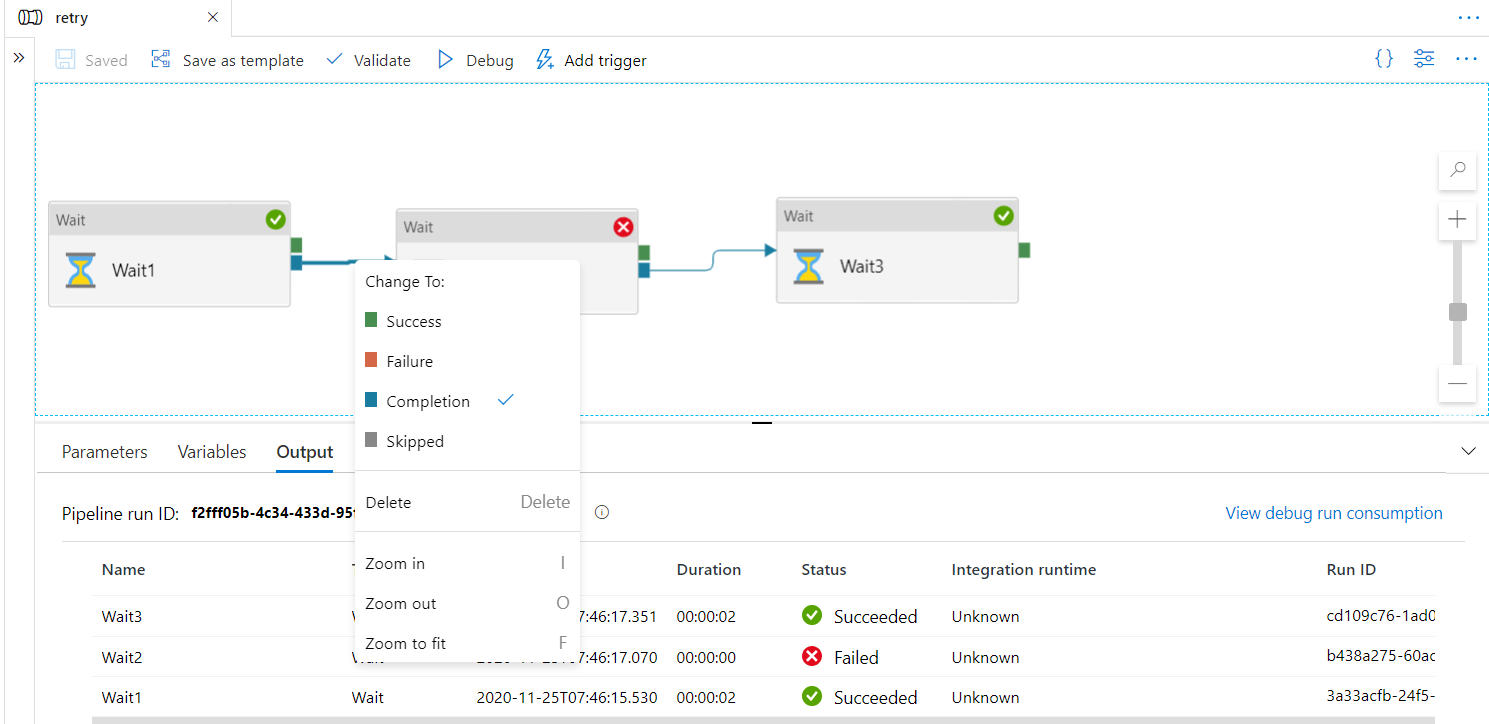Change dependency to Skipped
Image resolution: width=1489 pixels, height=724 pixels.
[467, 441]
